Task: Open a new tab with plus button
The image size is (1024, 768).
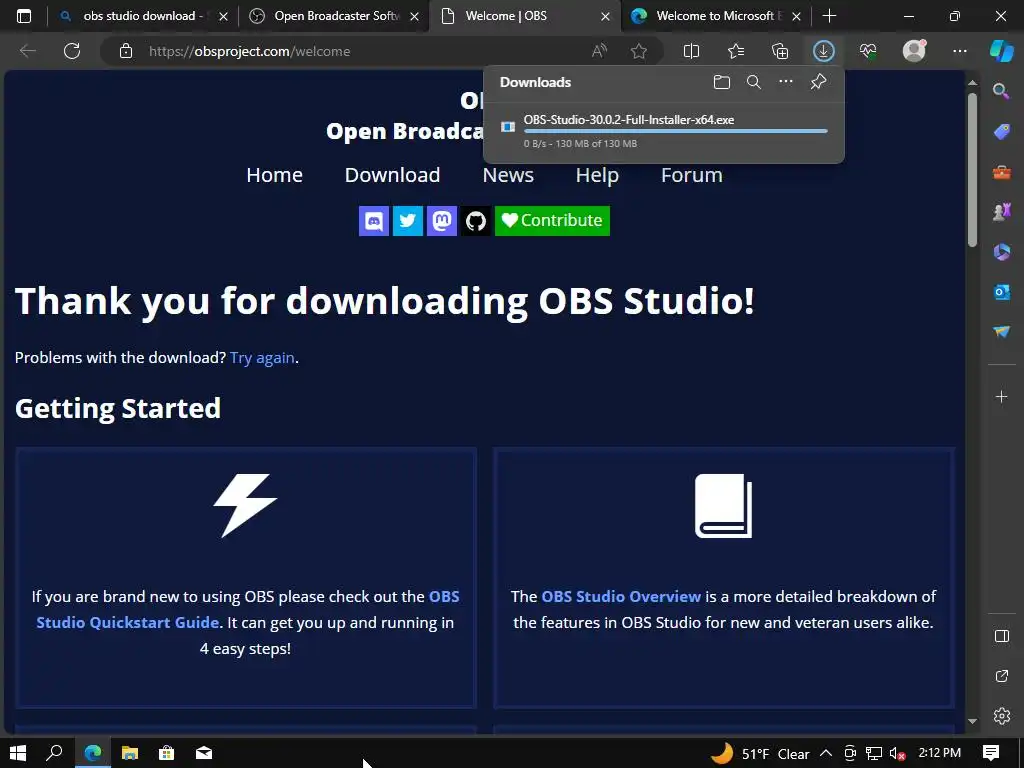Action: coord(829,16)
